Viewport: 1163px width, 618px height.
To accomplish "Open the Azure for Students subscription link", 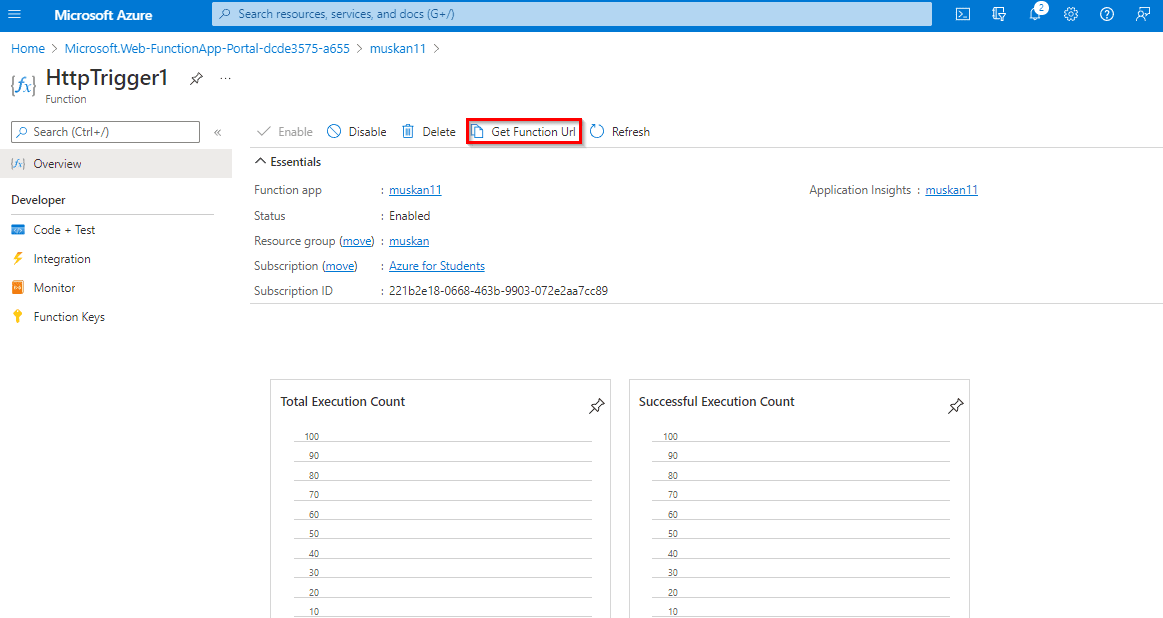I will tap(436, 266).
